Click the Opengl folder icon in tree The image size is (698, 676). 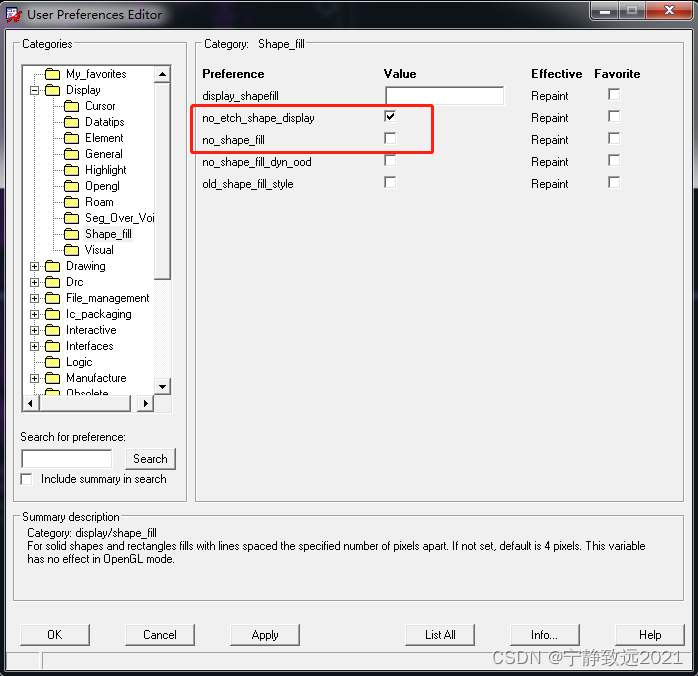coord(72,186)
